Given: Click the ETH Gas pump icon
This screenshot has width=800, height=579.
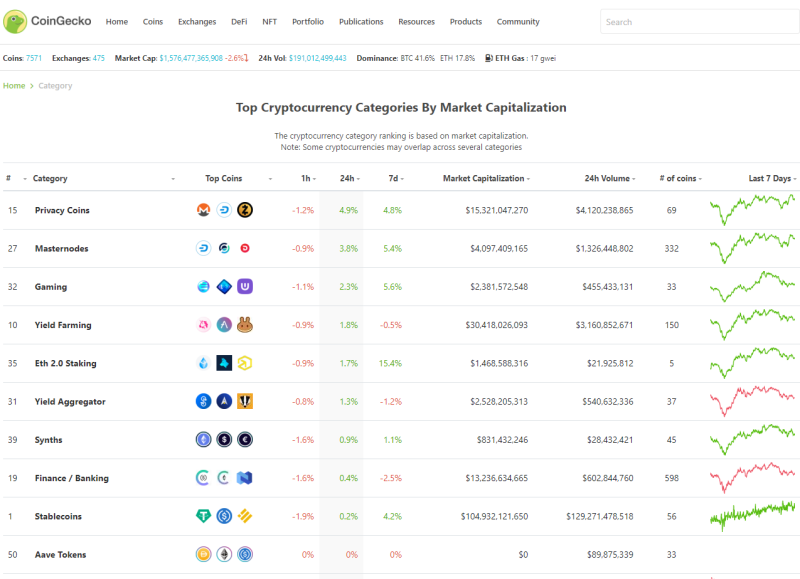Looking at the screenshot, I should point(488,58).
